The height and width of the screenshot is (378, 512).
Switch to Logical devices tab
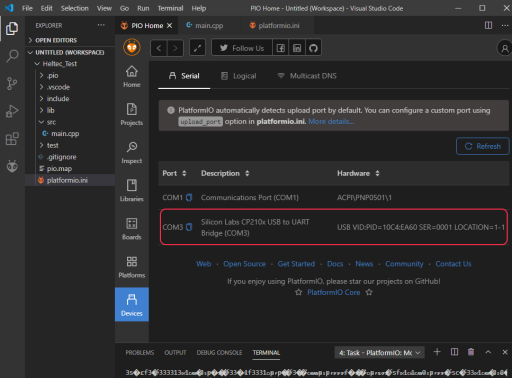click(239, 76)
